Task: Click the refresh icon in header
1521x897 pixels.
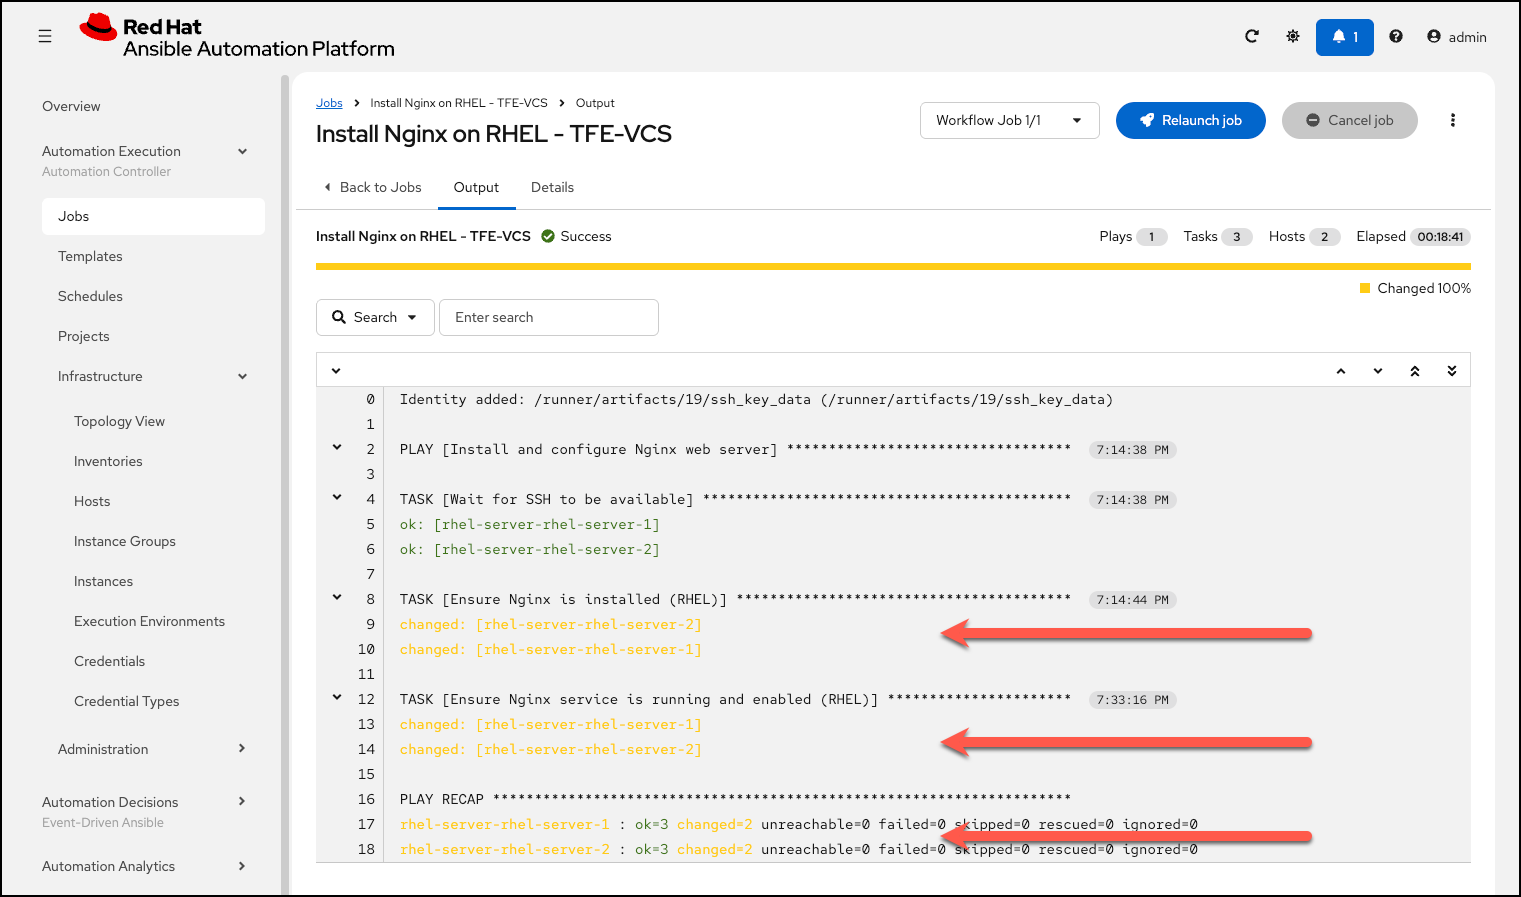Action: pos(1251,36)
